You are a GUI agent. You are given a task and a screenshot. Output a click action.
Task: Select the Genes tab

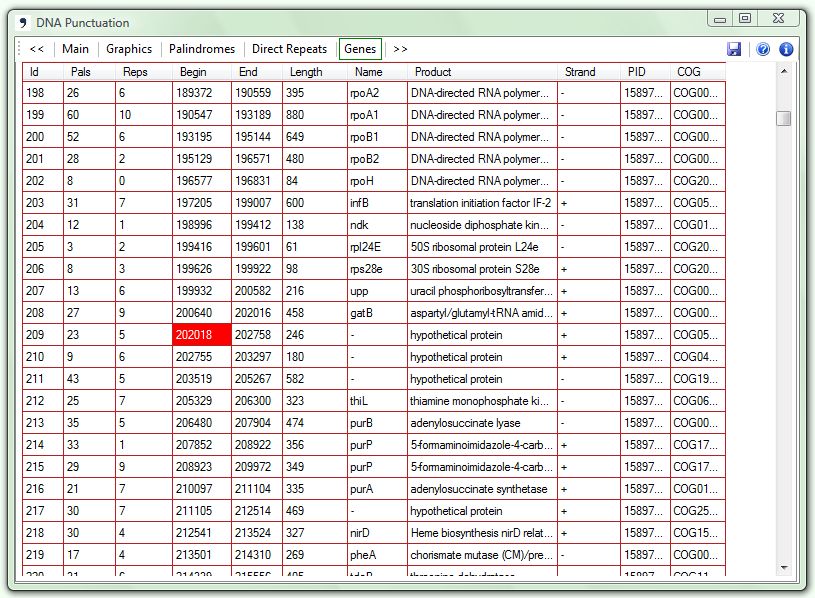tap(360, 49)
